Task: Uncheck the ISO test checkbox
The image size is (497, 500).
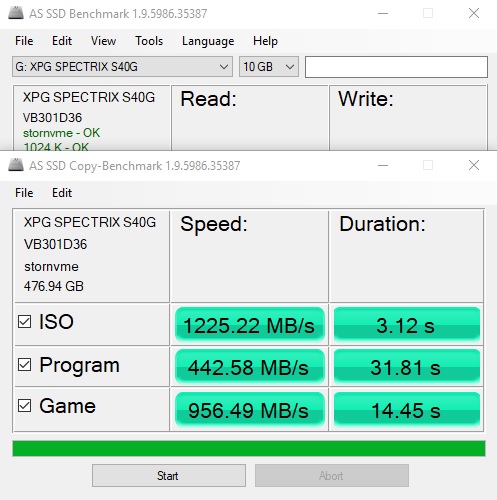Action: (24, 322)
